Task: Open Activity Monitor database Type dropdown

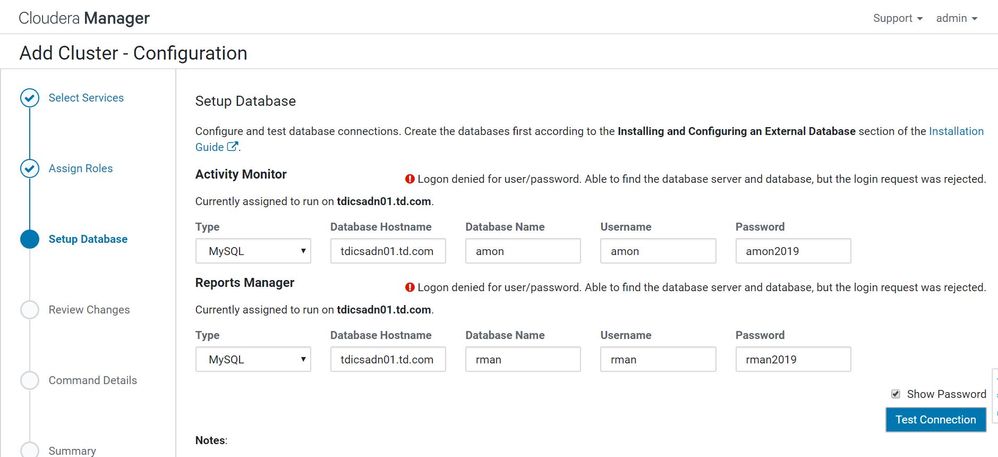Action: (253, 252)
